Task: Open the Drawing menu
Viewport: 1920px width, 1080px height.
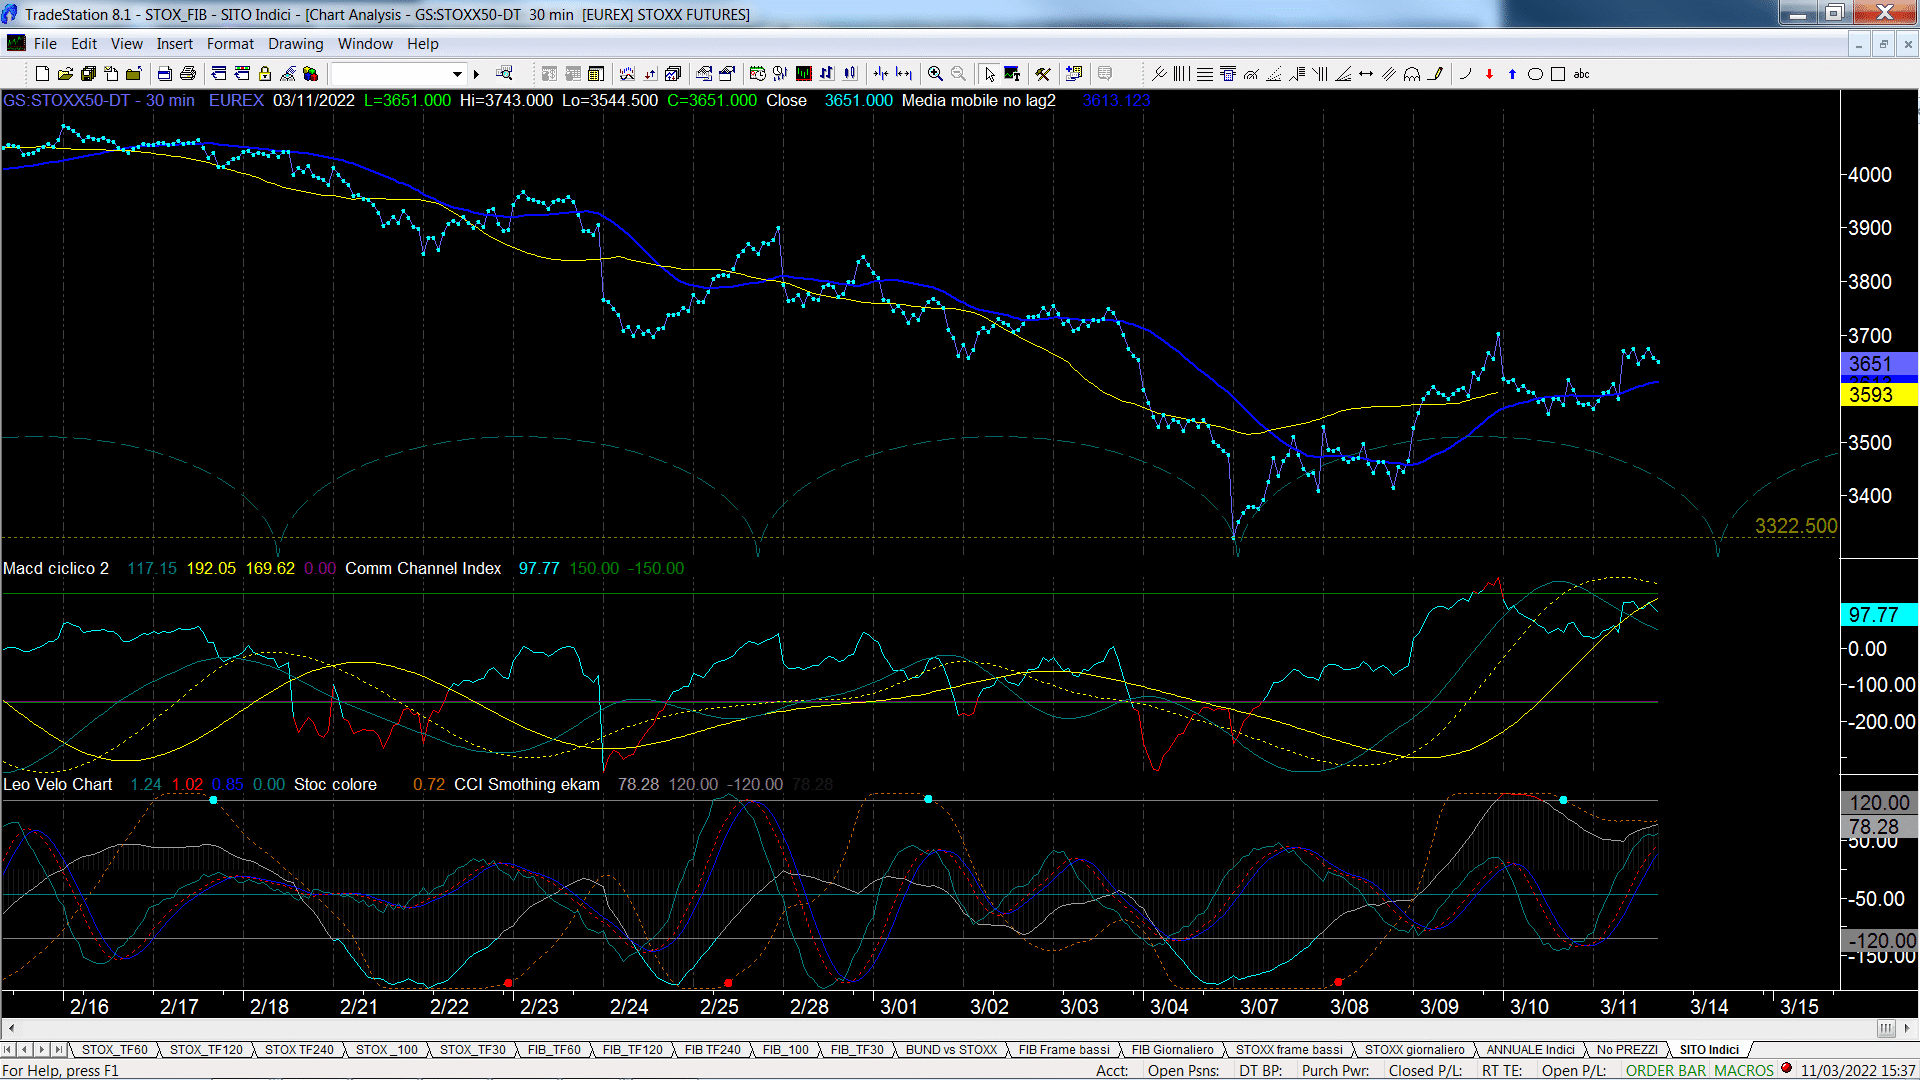Action: click(x=295, y=44)
